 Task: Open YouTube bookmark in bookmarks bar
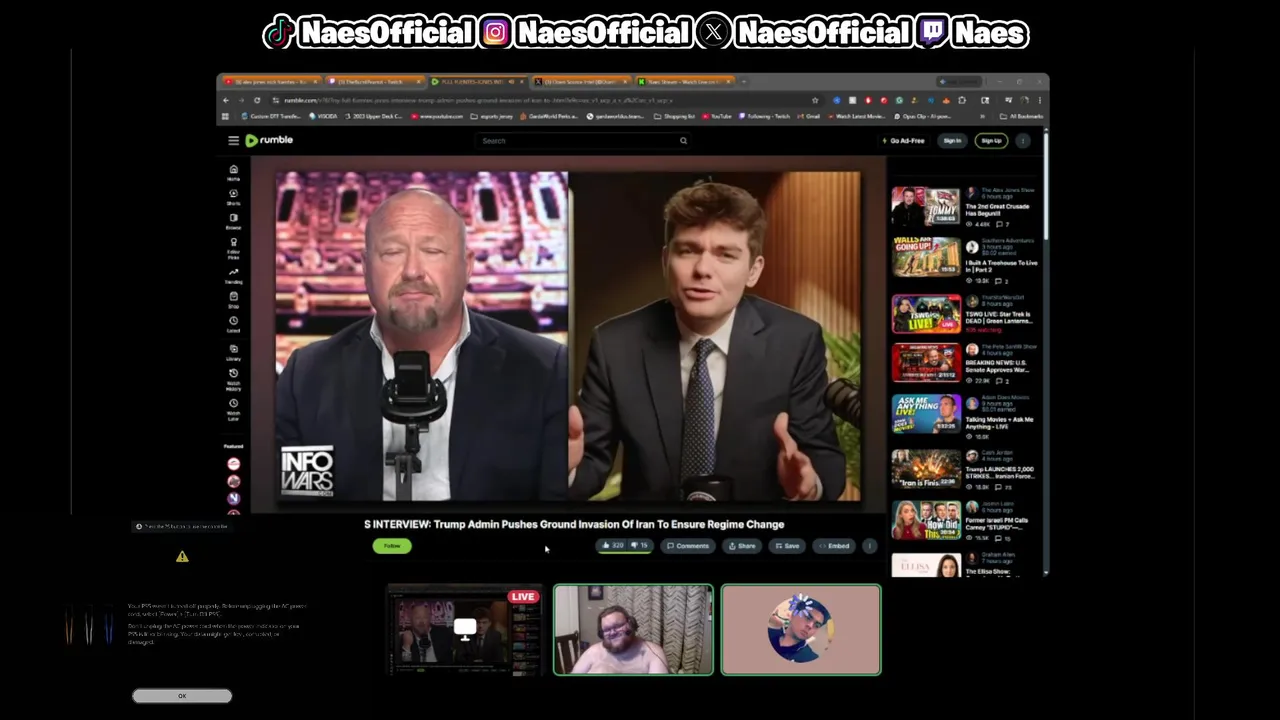(716, 116)
